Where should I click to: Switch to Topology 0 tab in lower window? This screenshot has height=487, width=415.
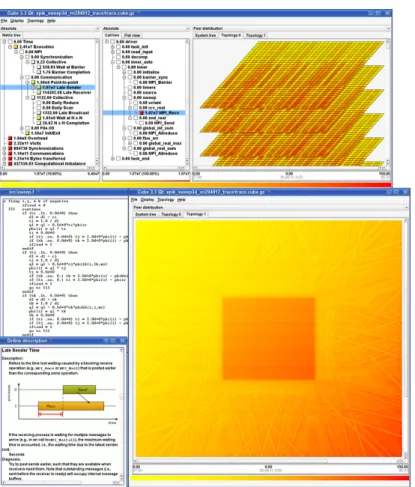(171, 214)
